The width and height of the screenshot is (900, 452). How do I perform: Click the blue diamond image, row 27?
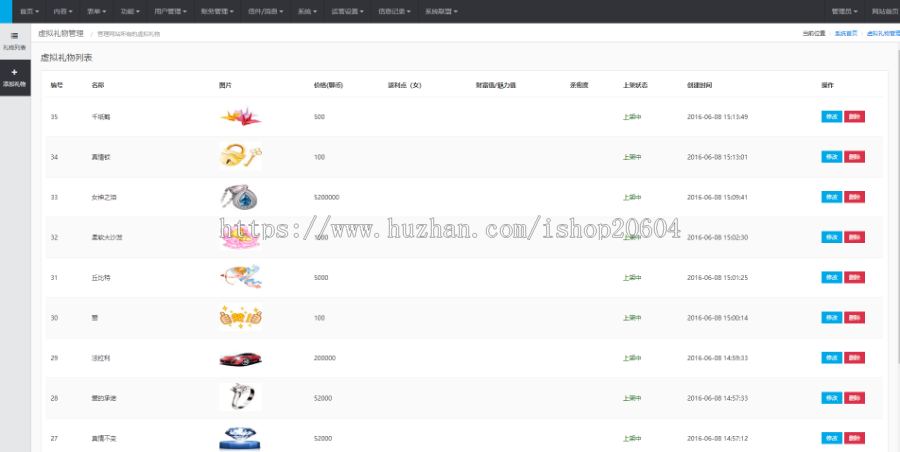240,438
